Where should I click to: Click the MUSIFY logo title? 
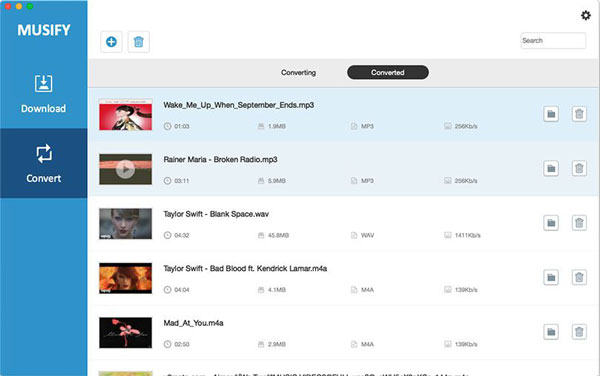click(44, 30)
